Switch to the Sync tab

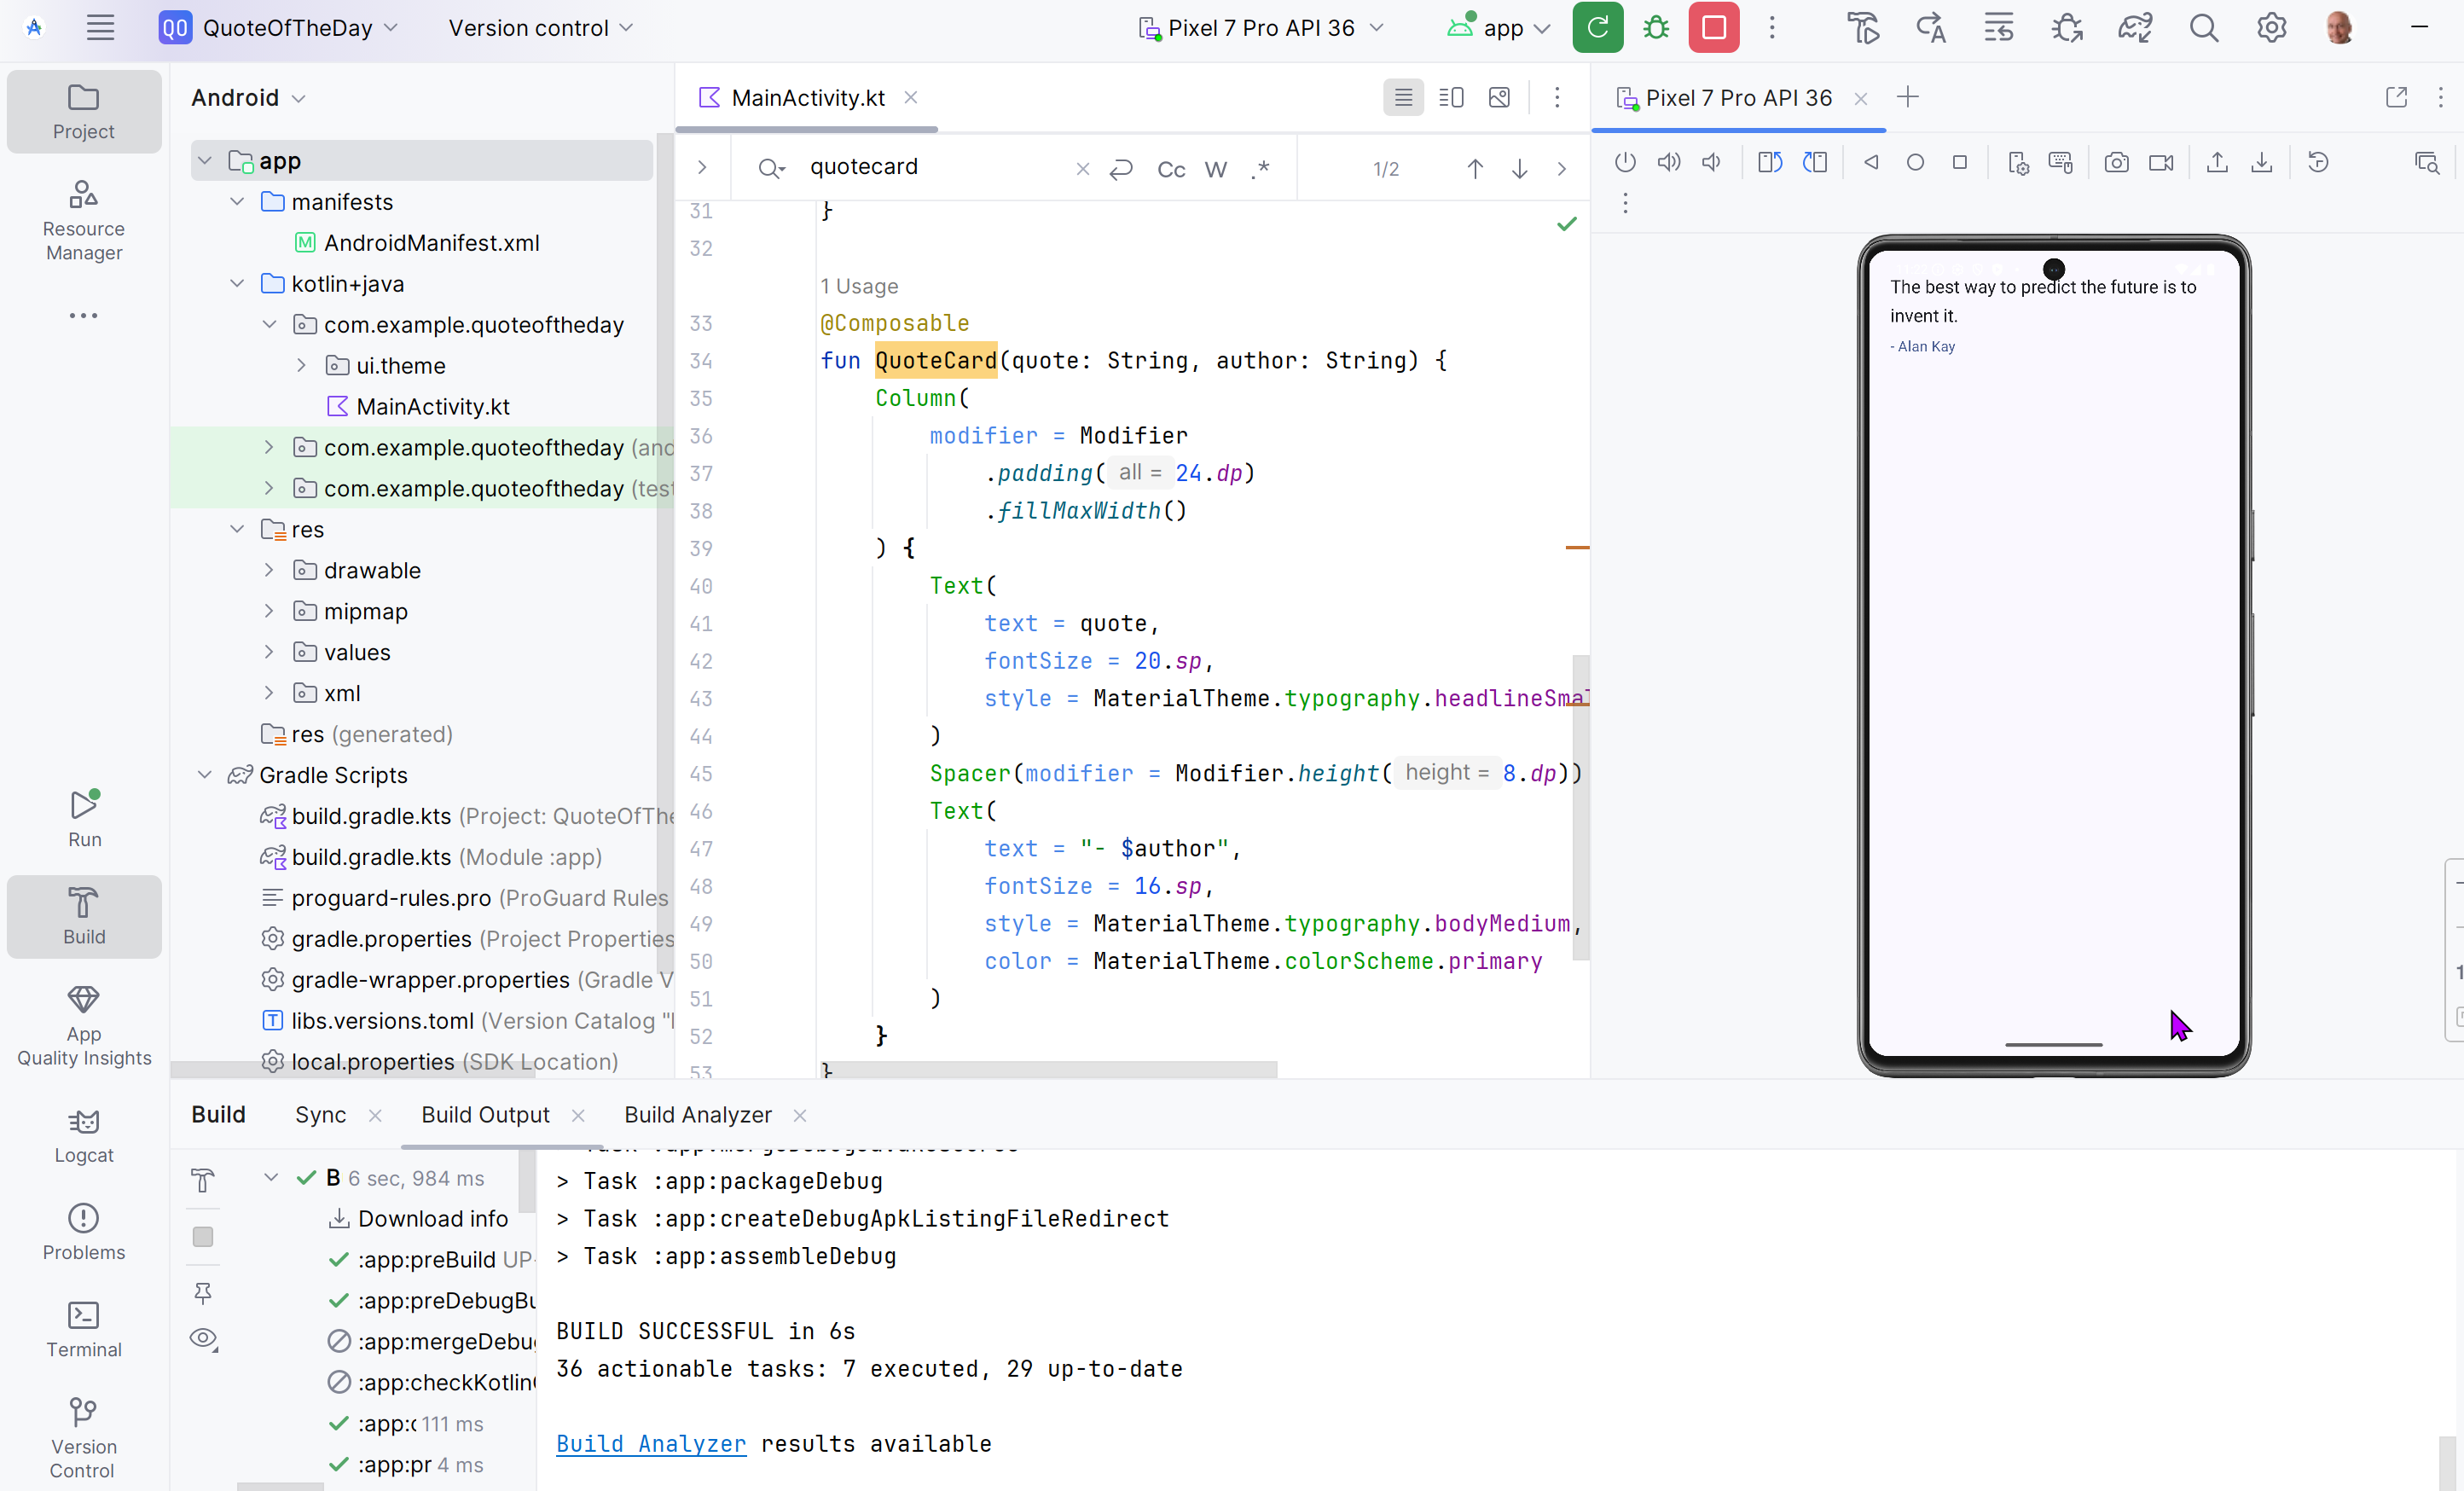point(320,1114)
